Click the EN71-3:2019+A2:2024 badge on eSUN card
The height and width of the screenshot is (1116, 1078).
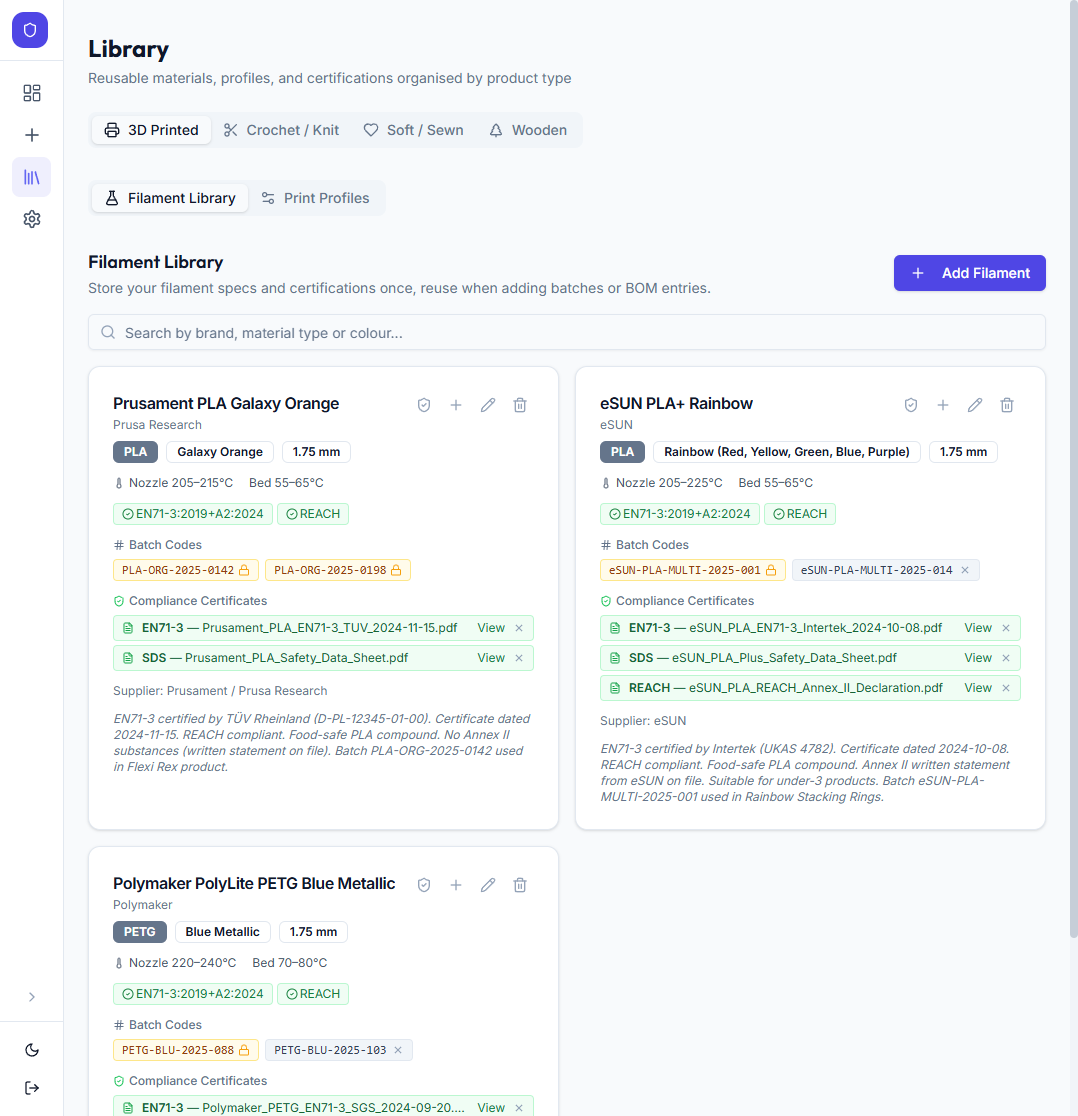pyautogui.click(x=680, y=514)
